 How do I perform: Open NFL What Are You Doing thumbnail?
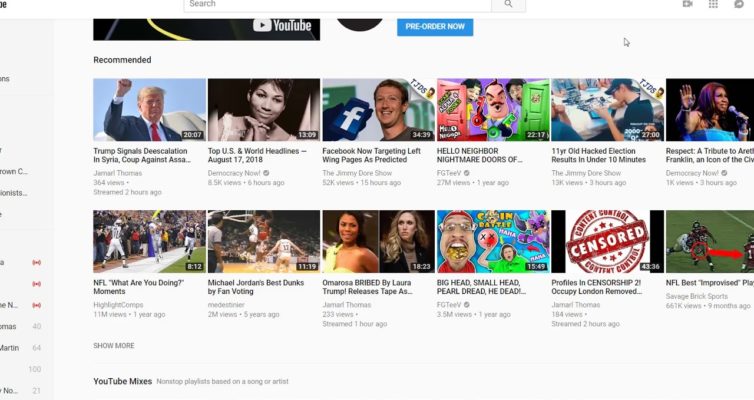pyautogui.click(x=149, y=241)
